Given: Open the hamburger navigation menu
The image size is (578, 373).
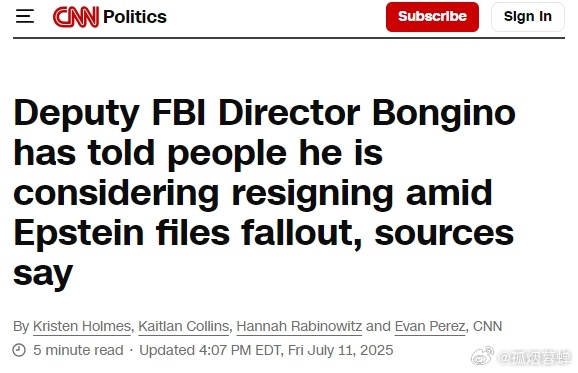Looking at the screenshot, I should click(25, 17).
